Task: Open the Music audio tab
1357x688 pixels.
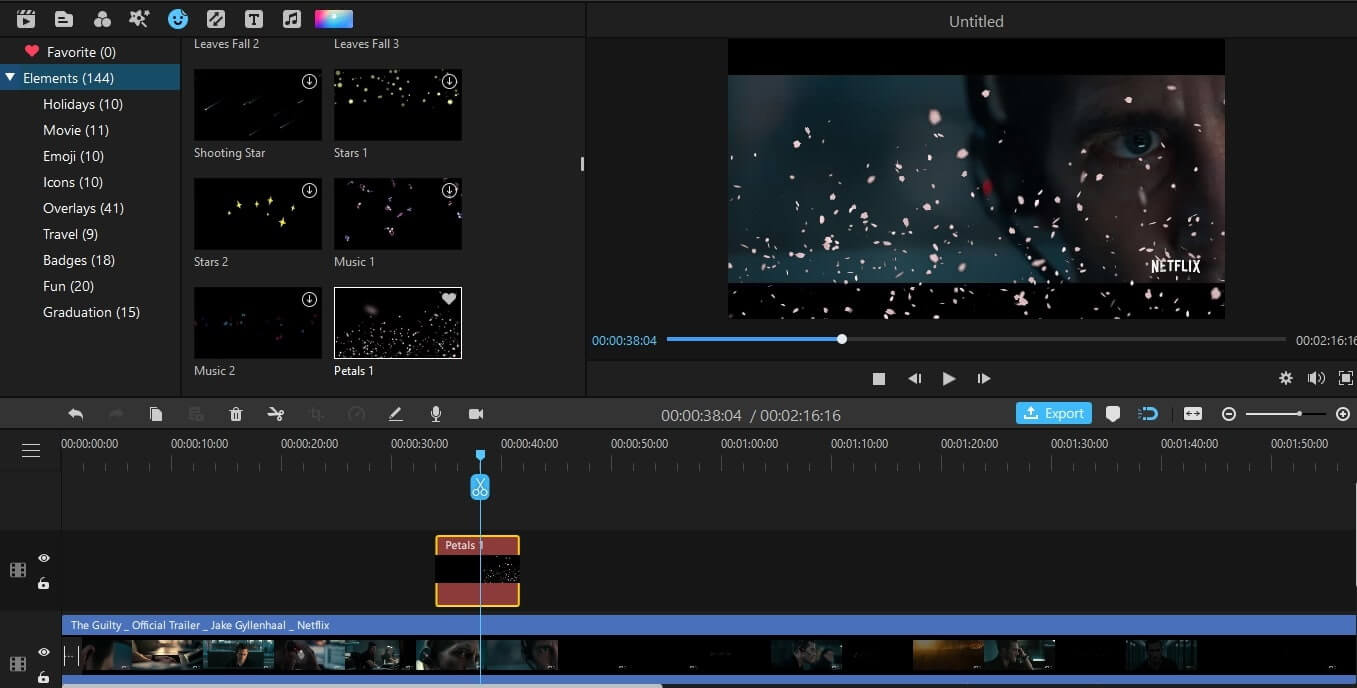Action: pos(292,19)
